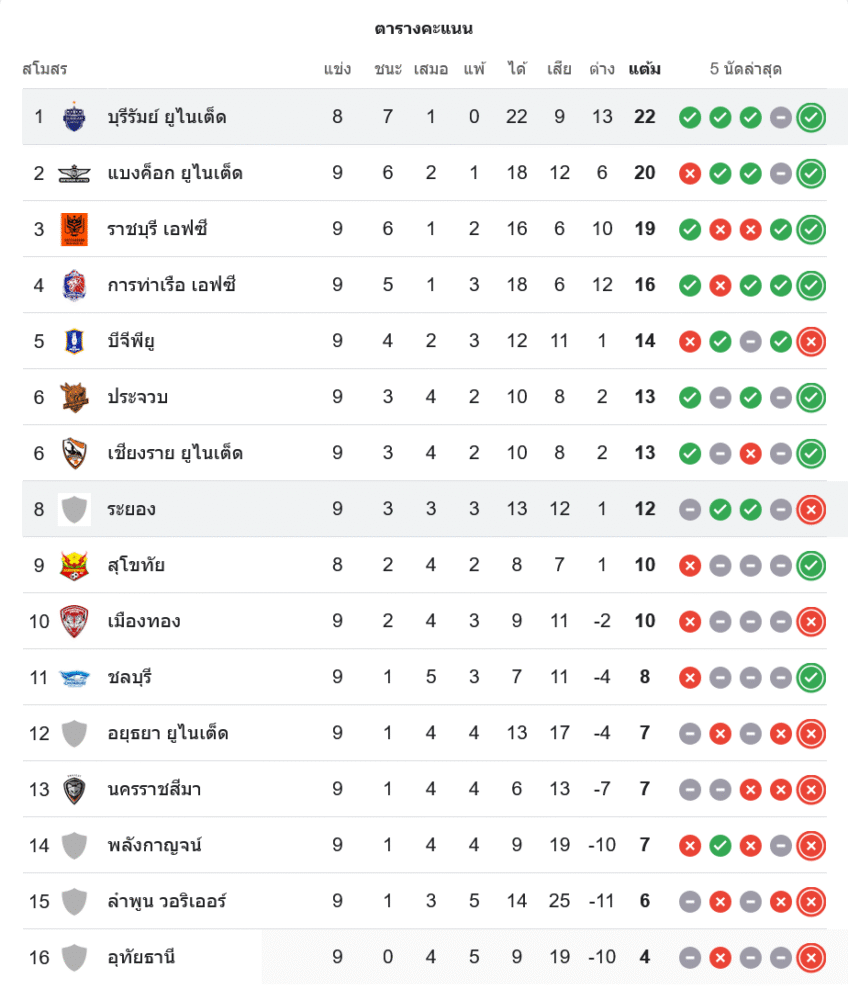
Task: Click the ชลบุรี blue shark logo
Action: [74, 677]
